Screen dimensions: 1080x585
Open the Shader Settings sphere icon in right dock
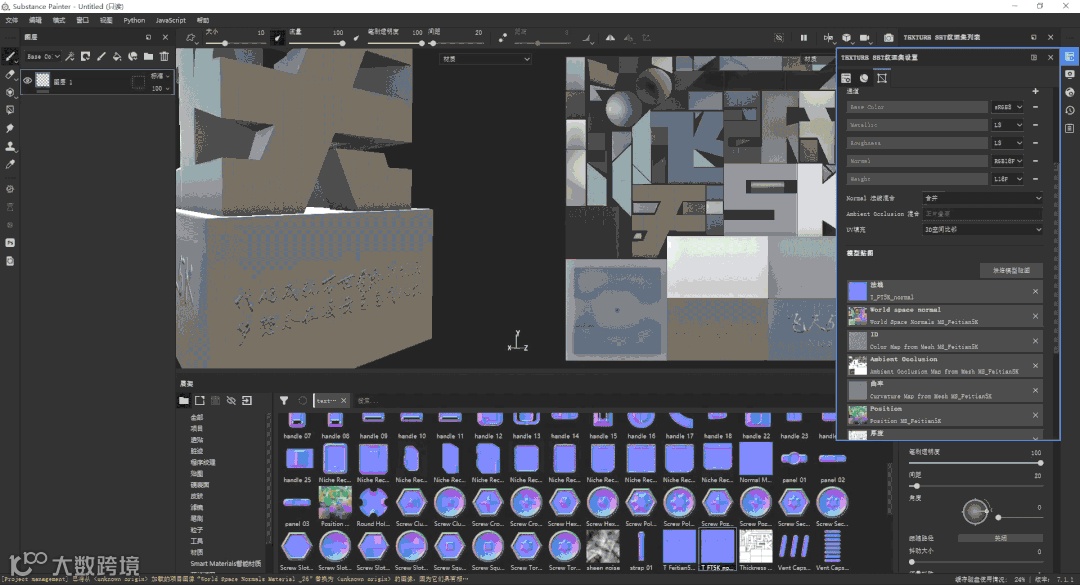[x=1069, y=92]
